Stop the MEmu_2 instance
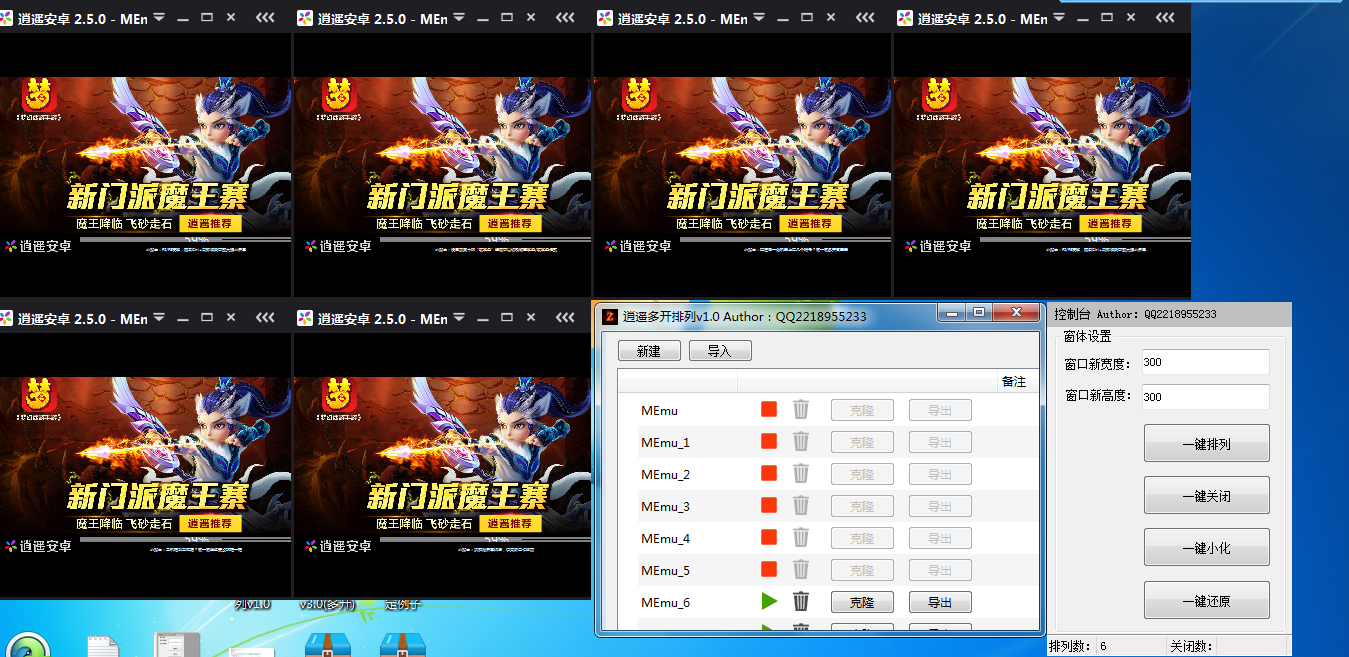This screenshot has width=1349, height=657. click(769, 473)
